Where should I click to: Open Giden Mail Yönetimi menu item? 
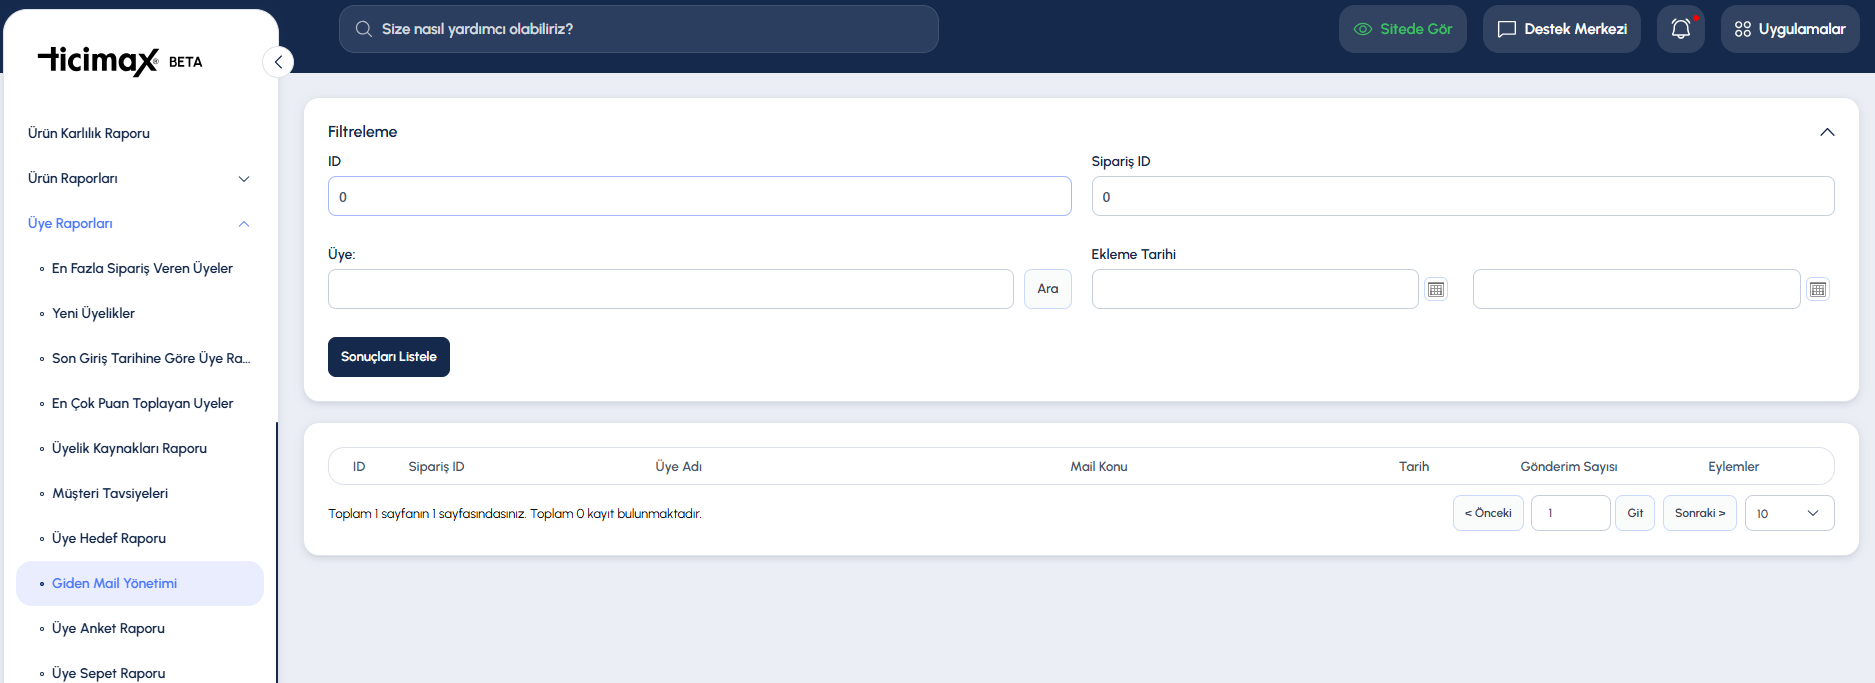tap(114, 583)
